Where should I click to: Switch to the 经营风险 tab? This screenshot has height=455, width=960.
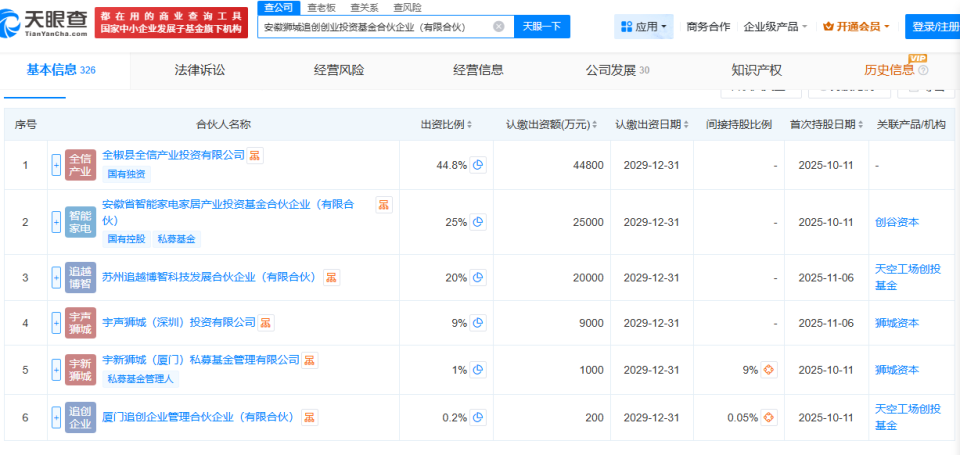click(339, 70)
